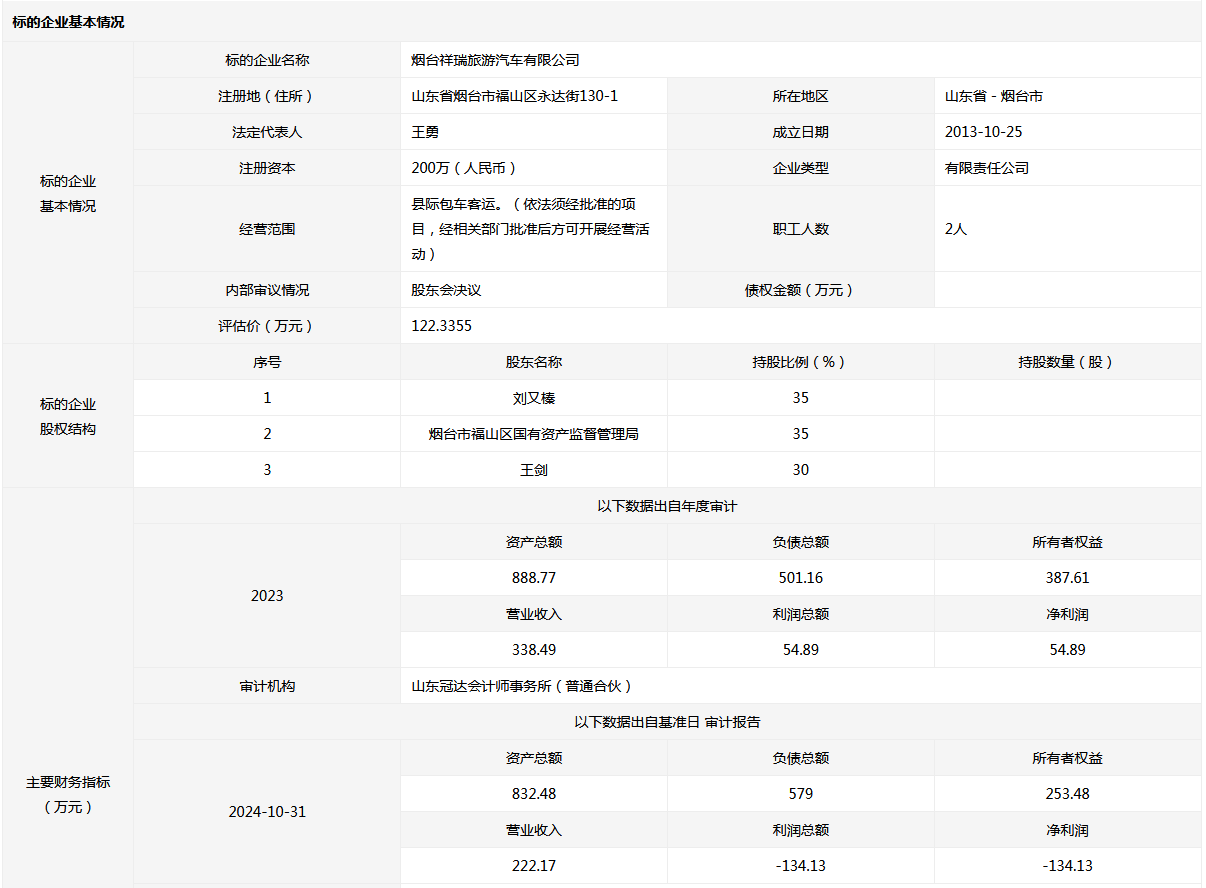Select registered capital value 200万(人民币)

point(463,168)
